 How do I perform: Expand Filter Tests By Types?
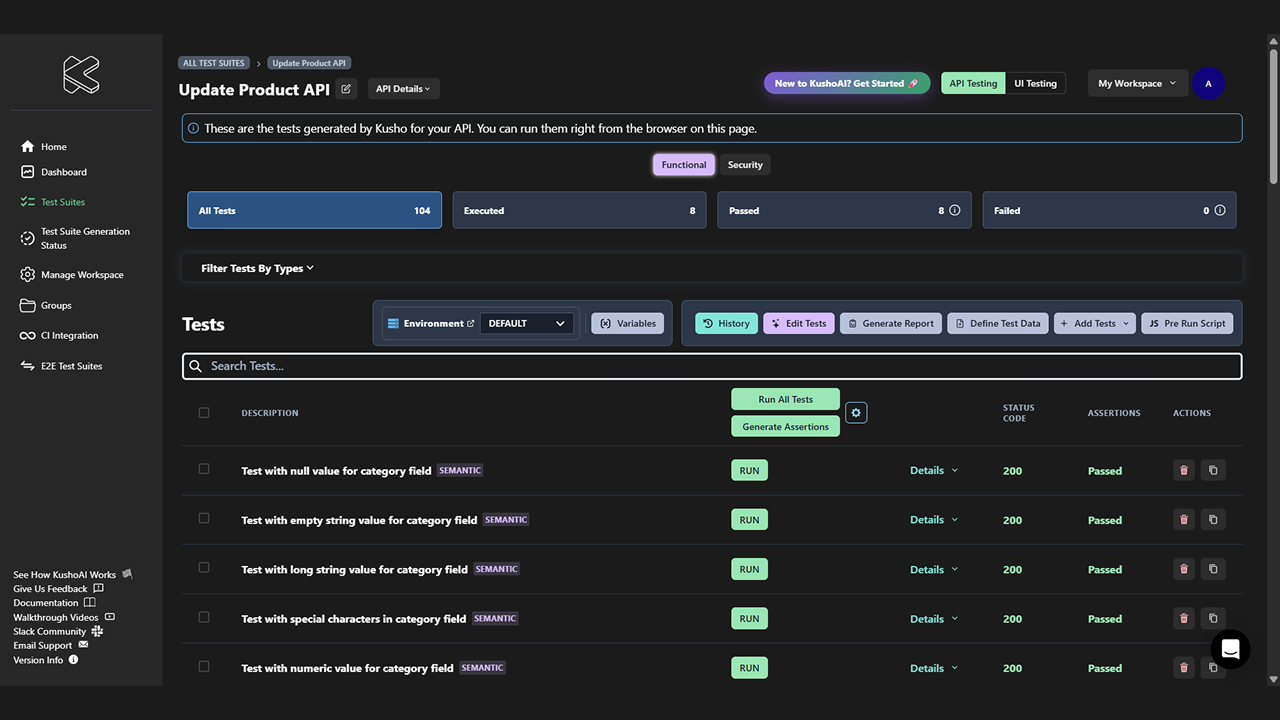click(x=257, y=268)
